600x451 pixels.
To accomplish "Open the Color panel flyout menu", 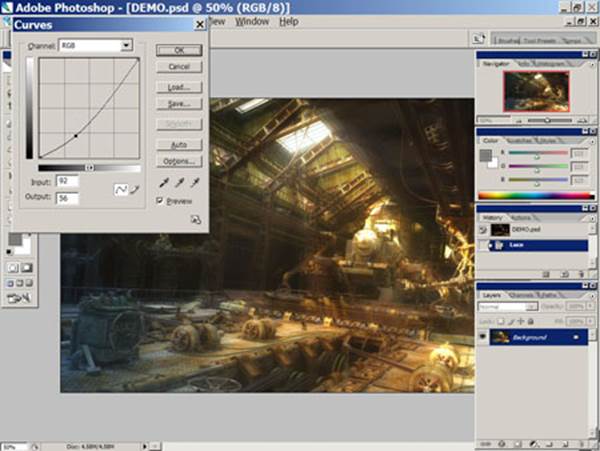I will point(592,141).
